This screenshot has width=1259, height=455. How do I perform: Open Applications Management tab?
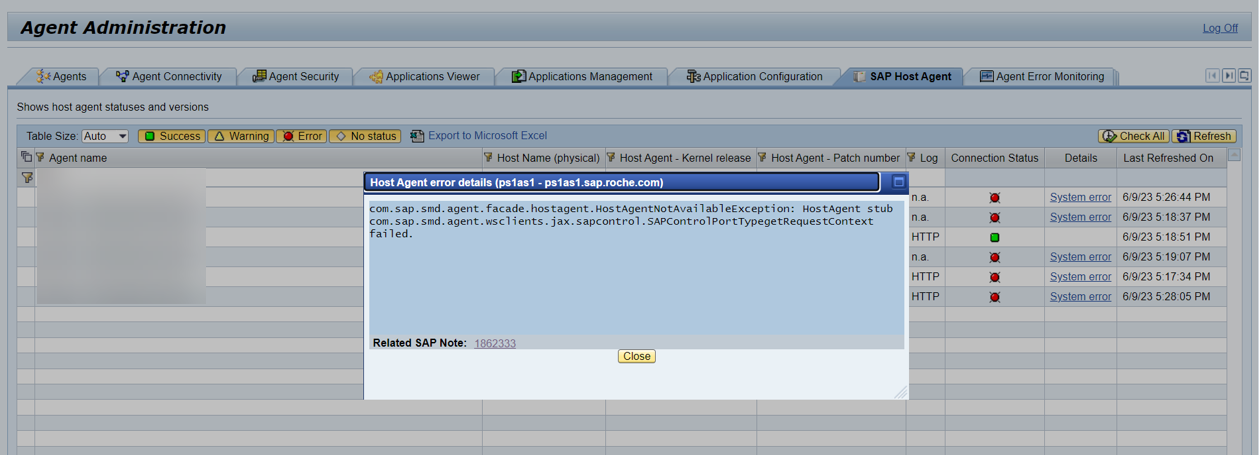pyautogui.click(x=582, y=76)
